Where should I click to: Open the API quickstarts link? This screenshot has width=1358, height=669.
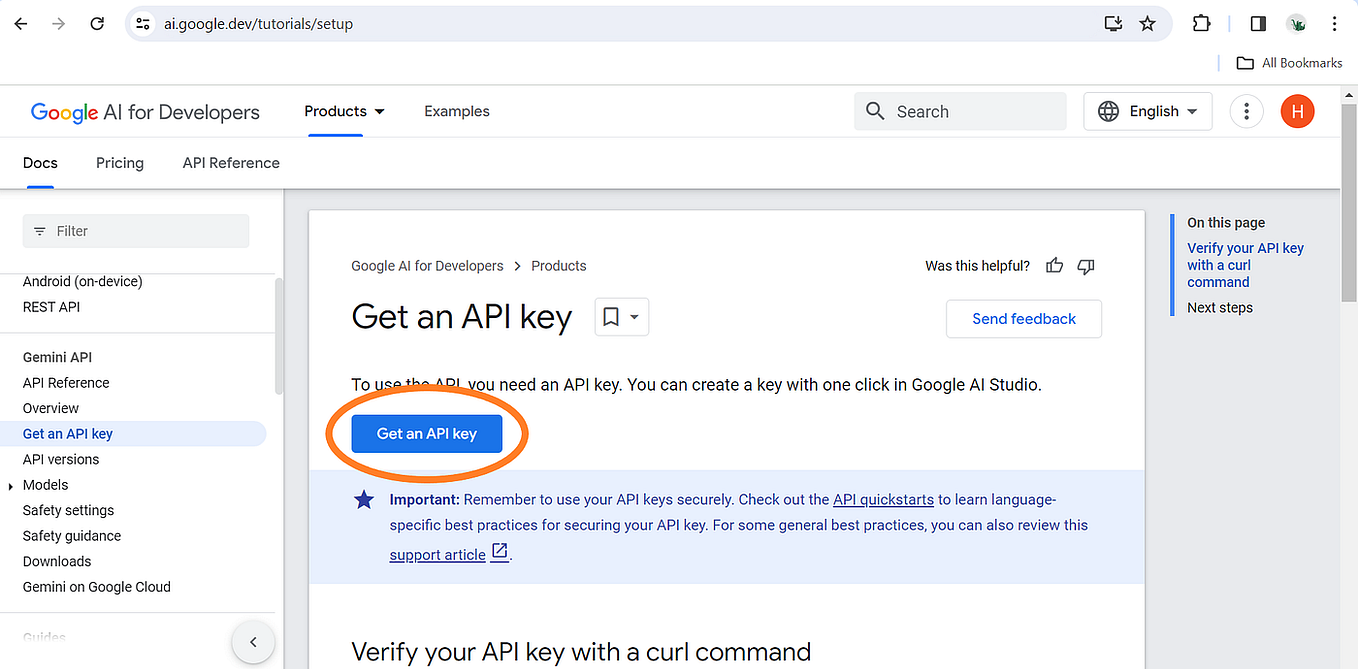coord(883,499)
